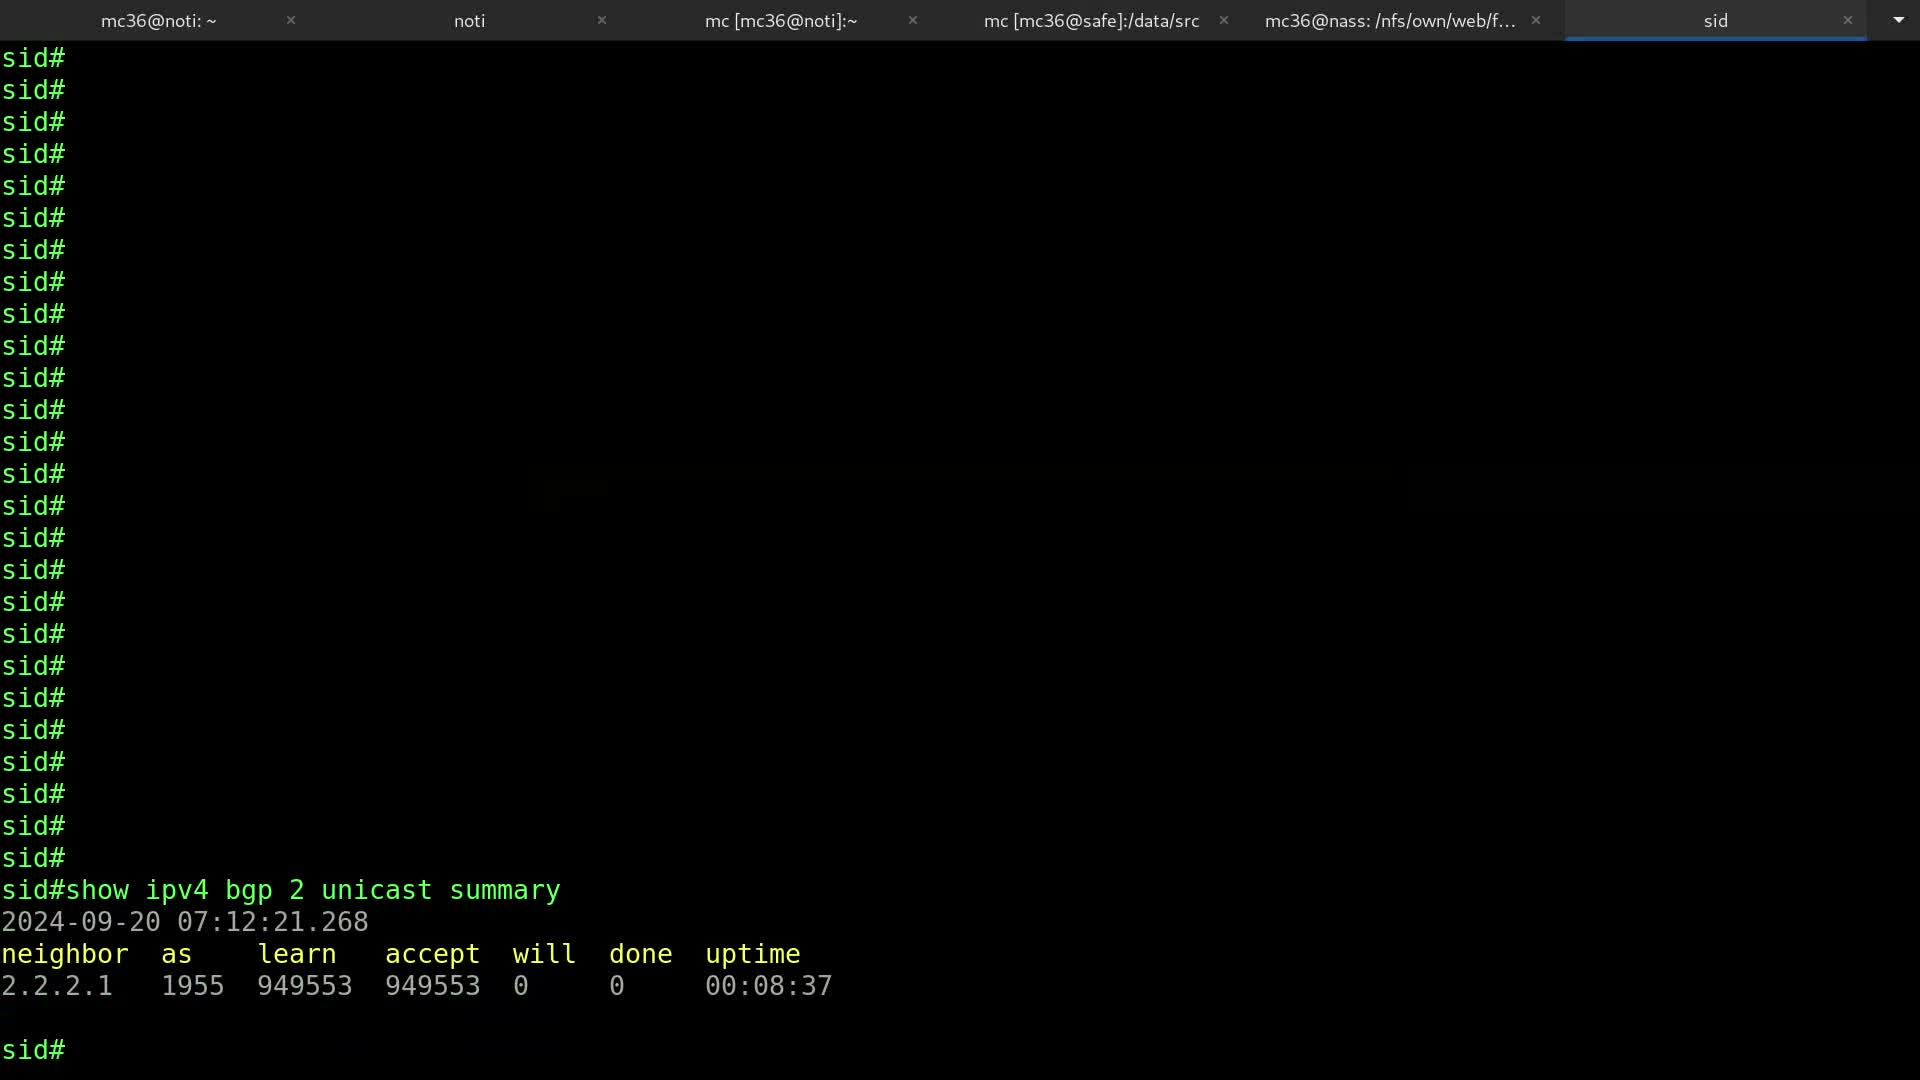Screen dimensions: 1920x1080
Task: Click the 'show ipv4 bgp 2 unicast summary' command
Action: (313, 890)
